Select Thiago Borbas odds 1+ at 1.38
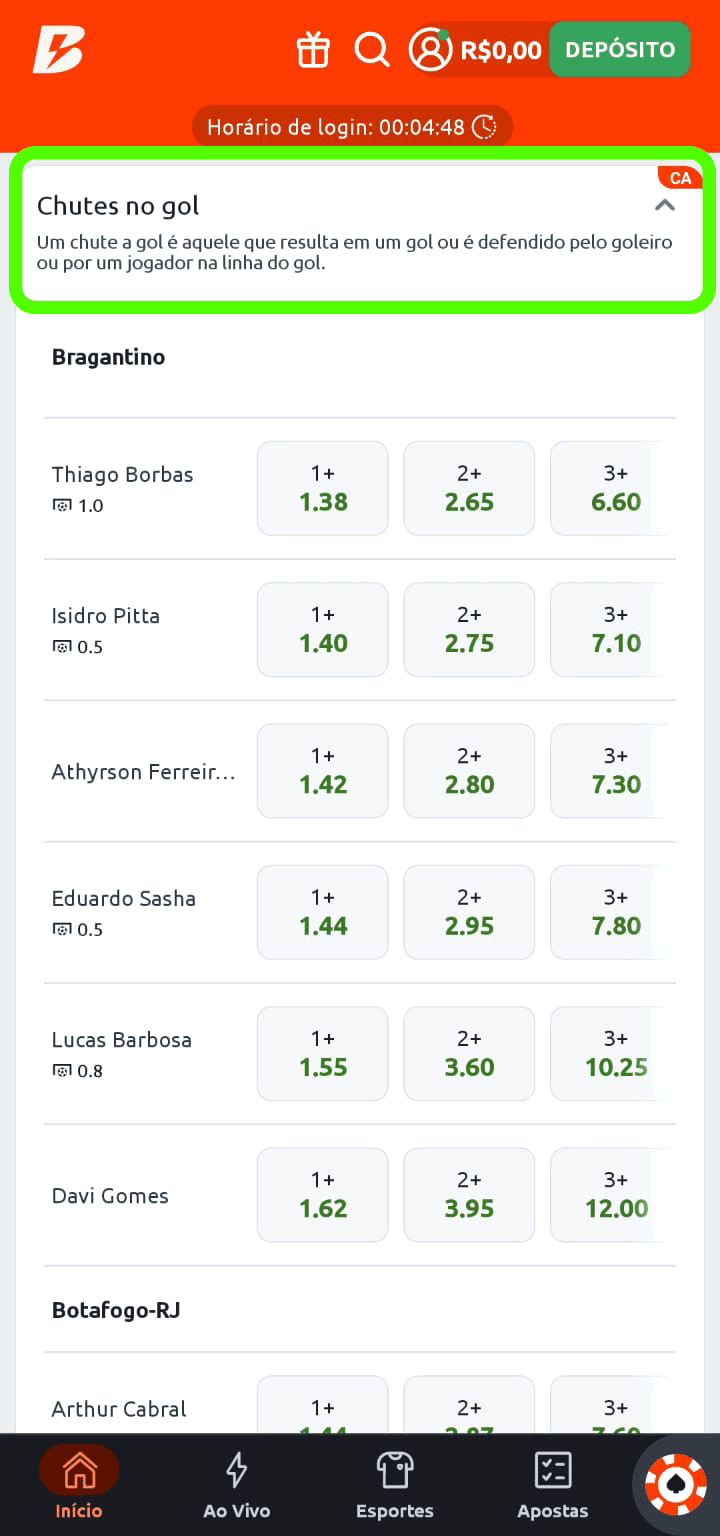Image resolution: width=720 pixels, height=1536 pixels. pyautogui.click(x=322, y=488)
